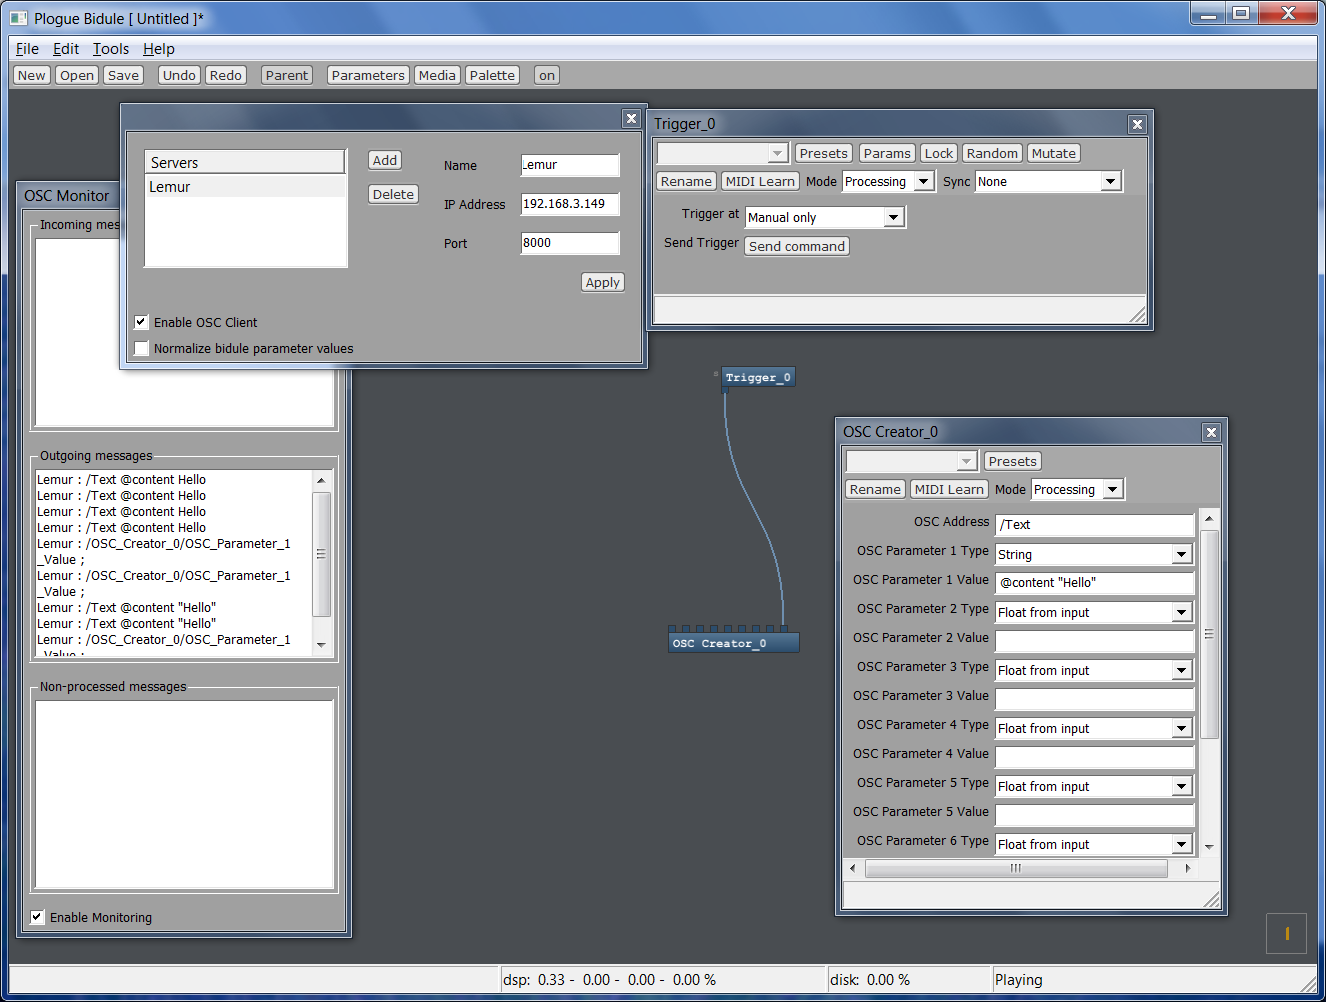1326x1002 pixels.
Task: Open OSC Parameter 2 Type dropdown
Action: 1094,612
